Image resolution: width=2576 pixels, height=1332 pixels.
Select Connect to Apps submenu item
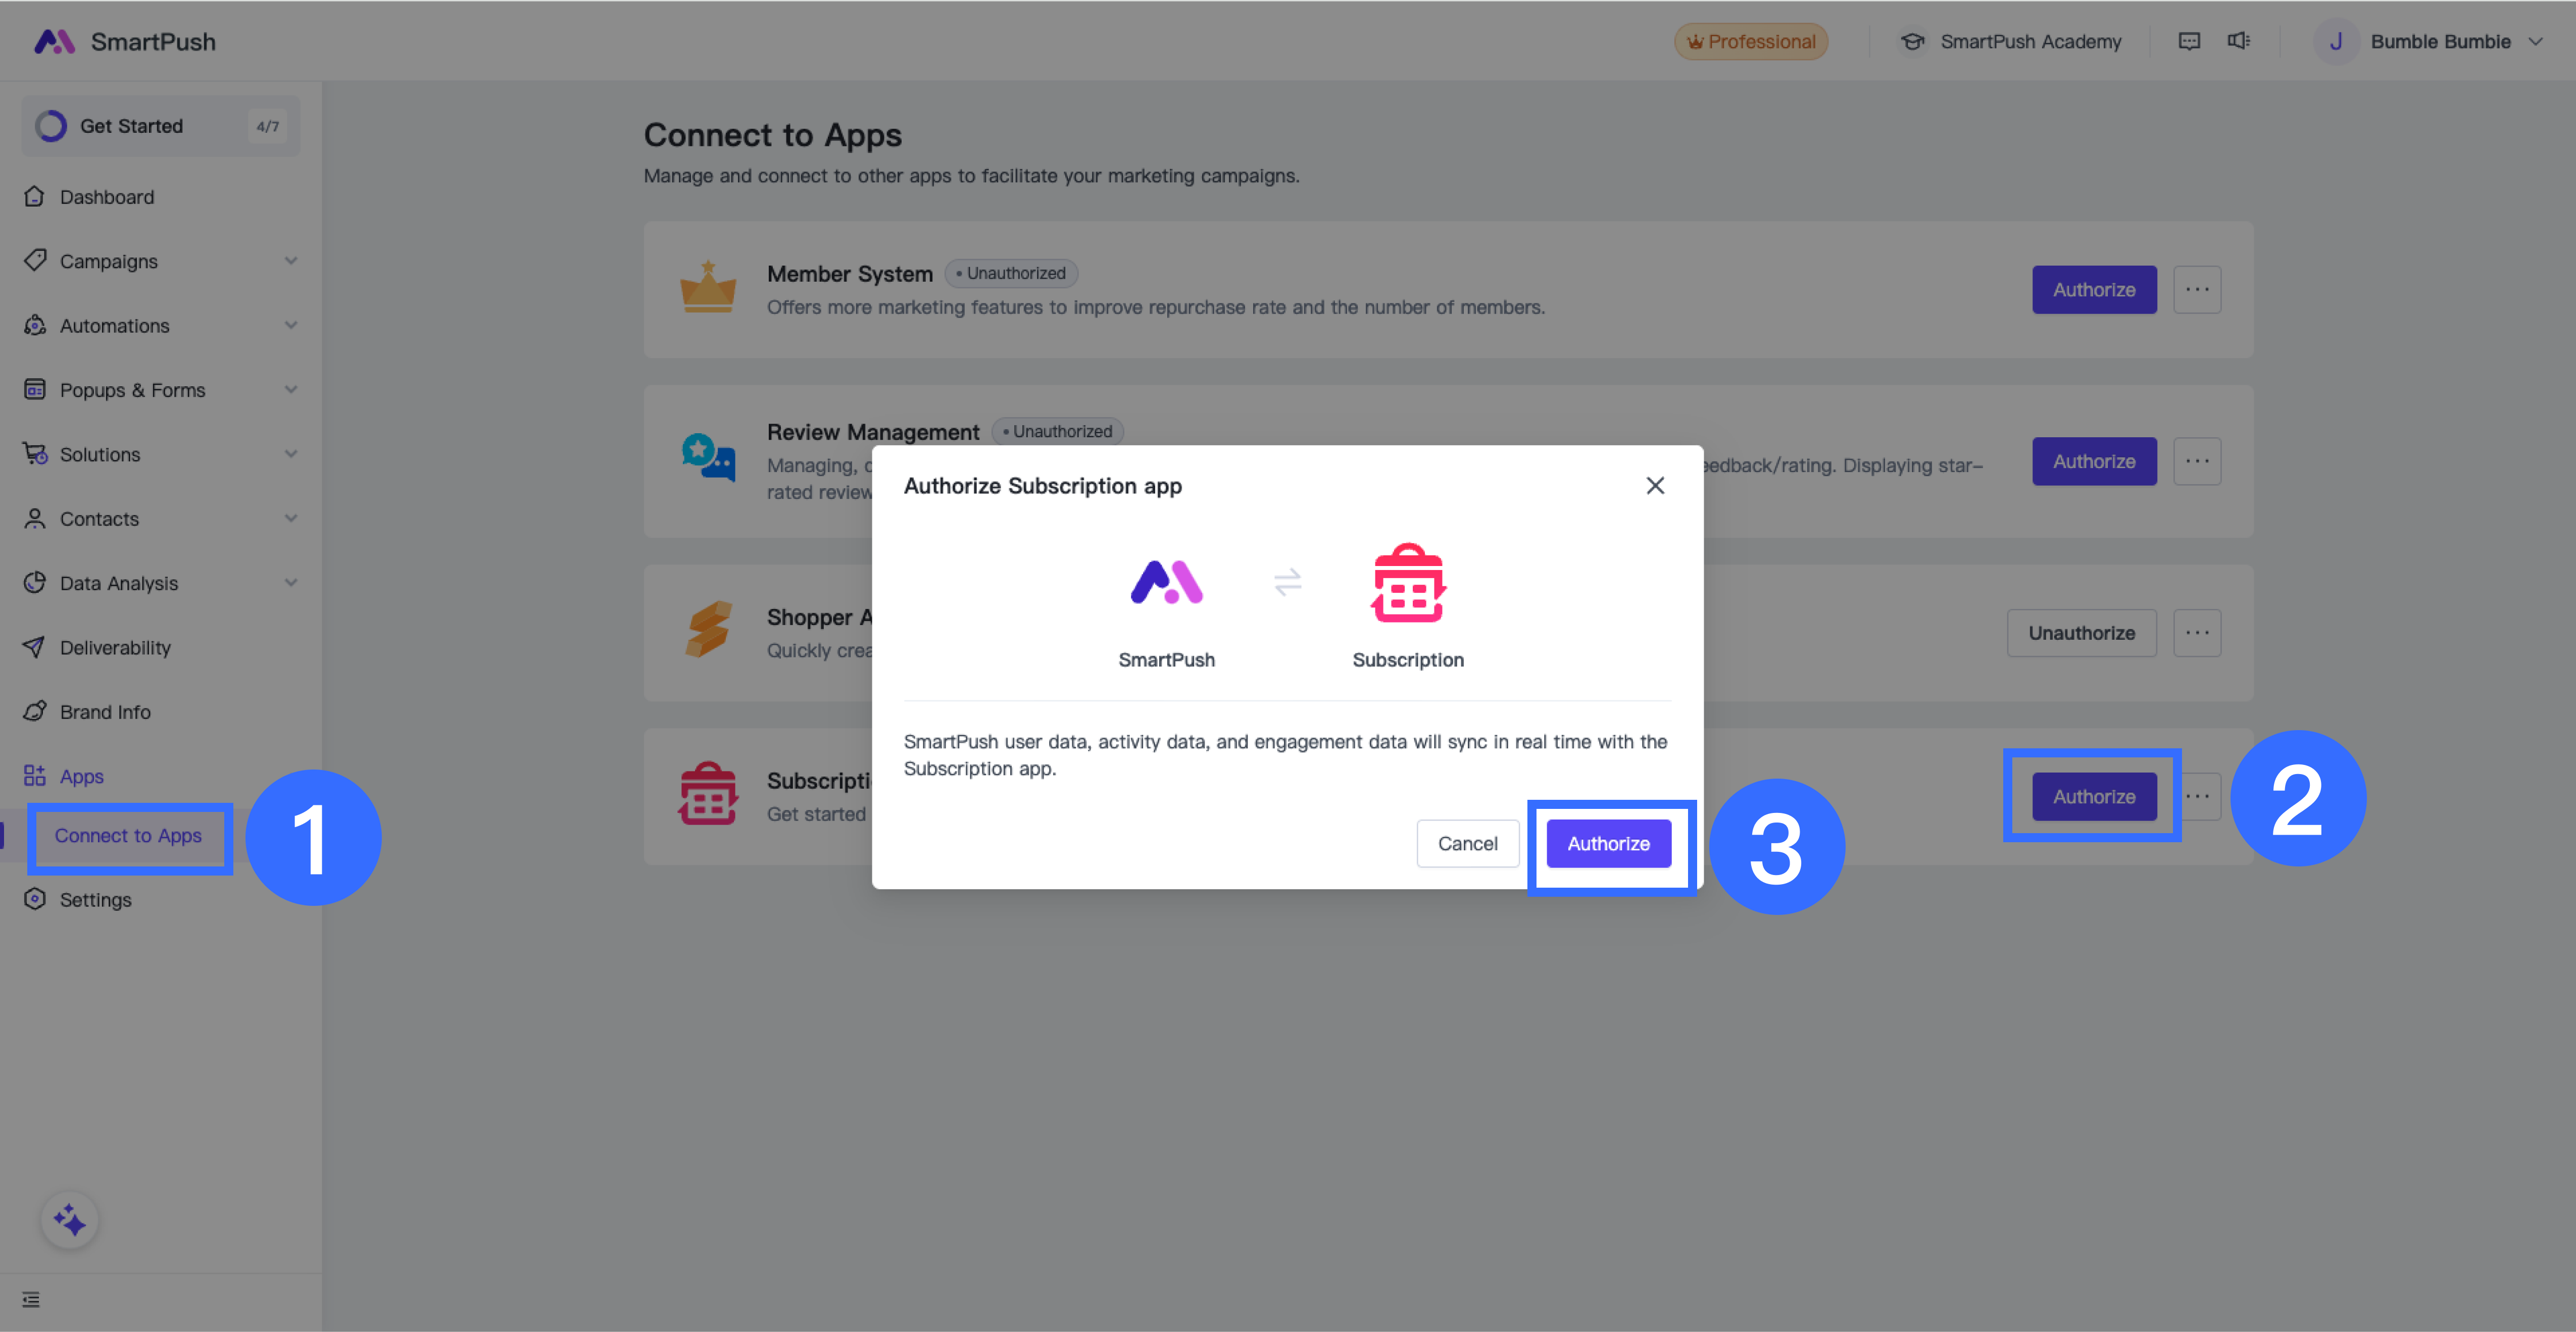pos(128,835)
